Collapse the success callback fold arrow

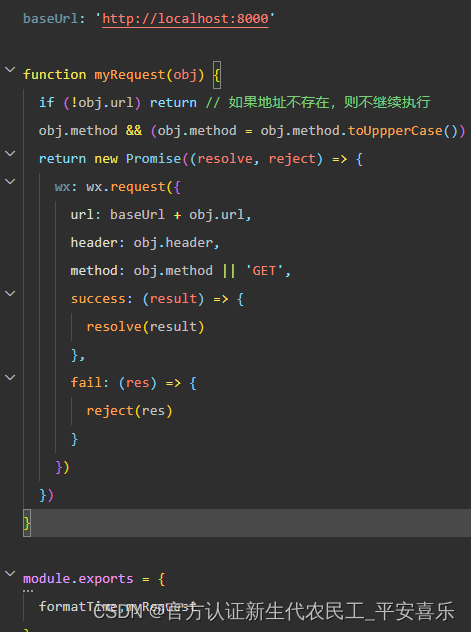click(10, 294)
